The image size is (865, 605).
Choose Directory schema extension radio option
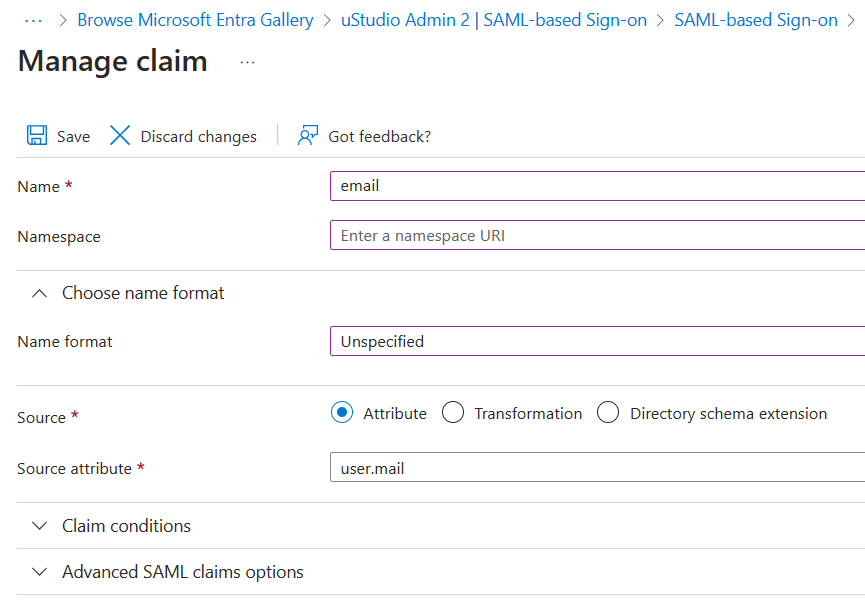pos(608,413)
